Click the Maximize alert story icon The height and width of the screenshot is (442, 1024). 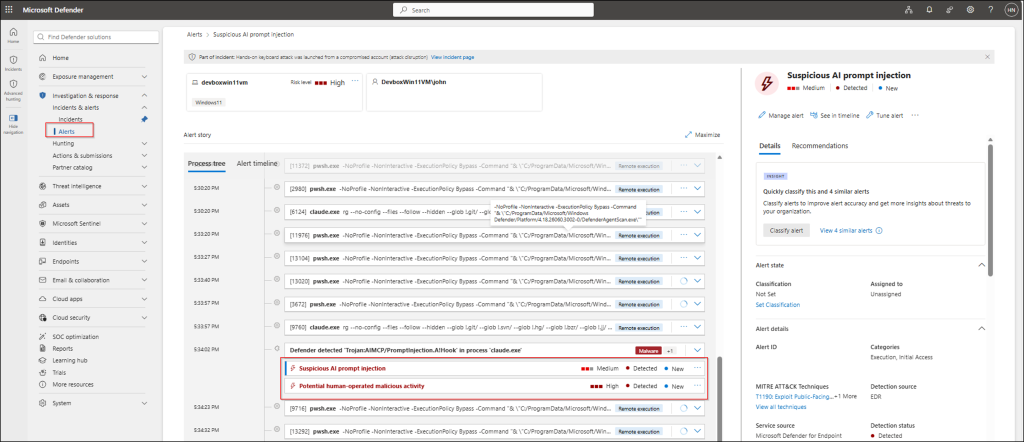pyautogui.click(x=688, y=134)
